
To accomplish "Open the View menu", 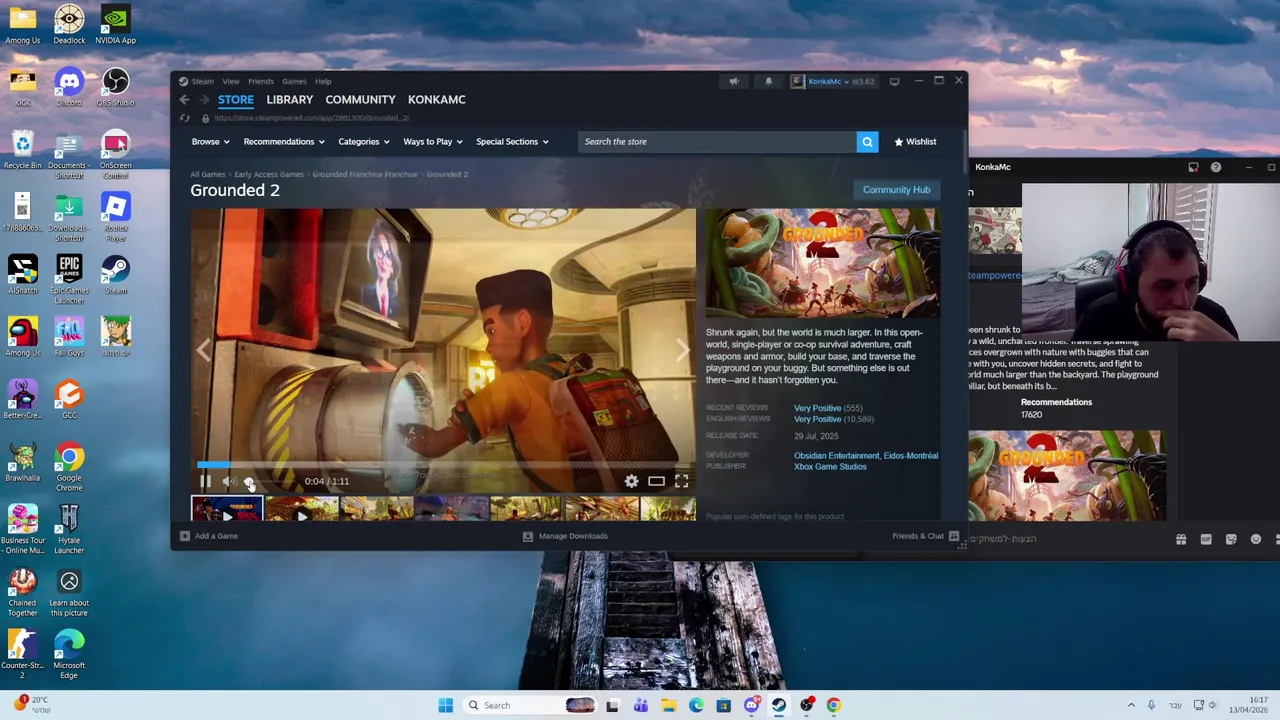I will pyautogui.click(x=231, y=81).
